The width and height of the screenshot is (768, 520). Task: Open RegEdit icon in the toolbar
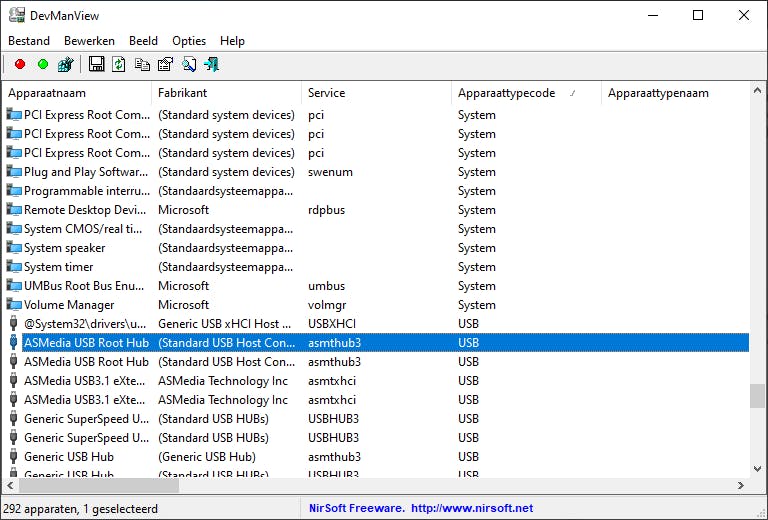pyautogui.click(x=66, y=65)
